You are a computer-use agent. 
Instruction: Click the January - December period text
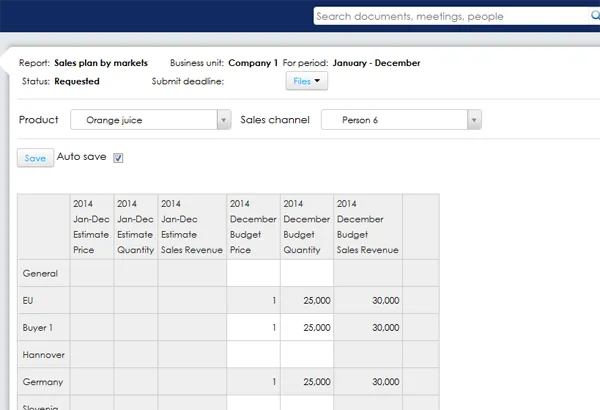pos(377,63)
